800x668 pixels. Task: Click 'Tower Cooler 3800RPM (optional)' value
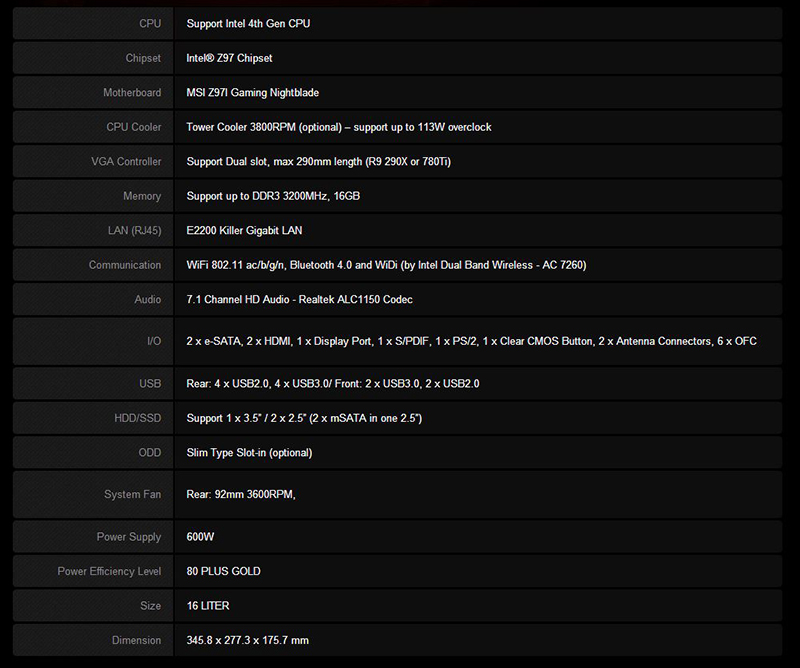[264, 127]
